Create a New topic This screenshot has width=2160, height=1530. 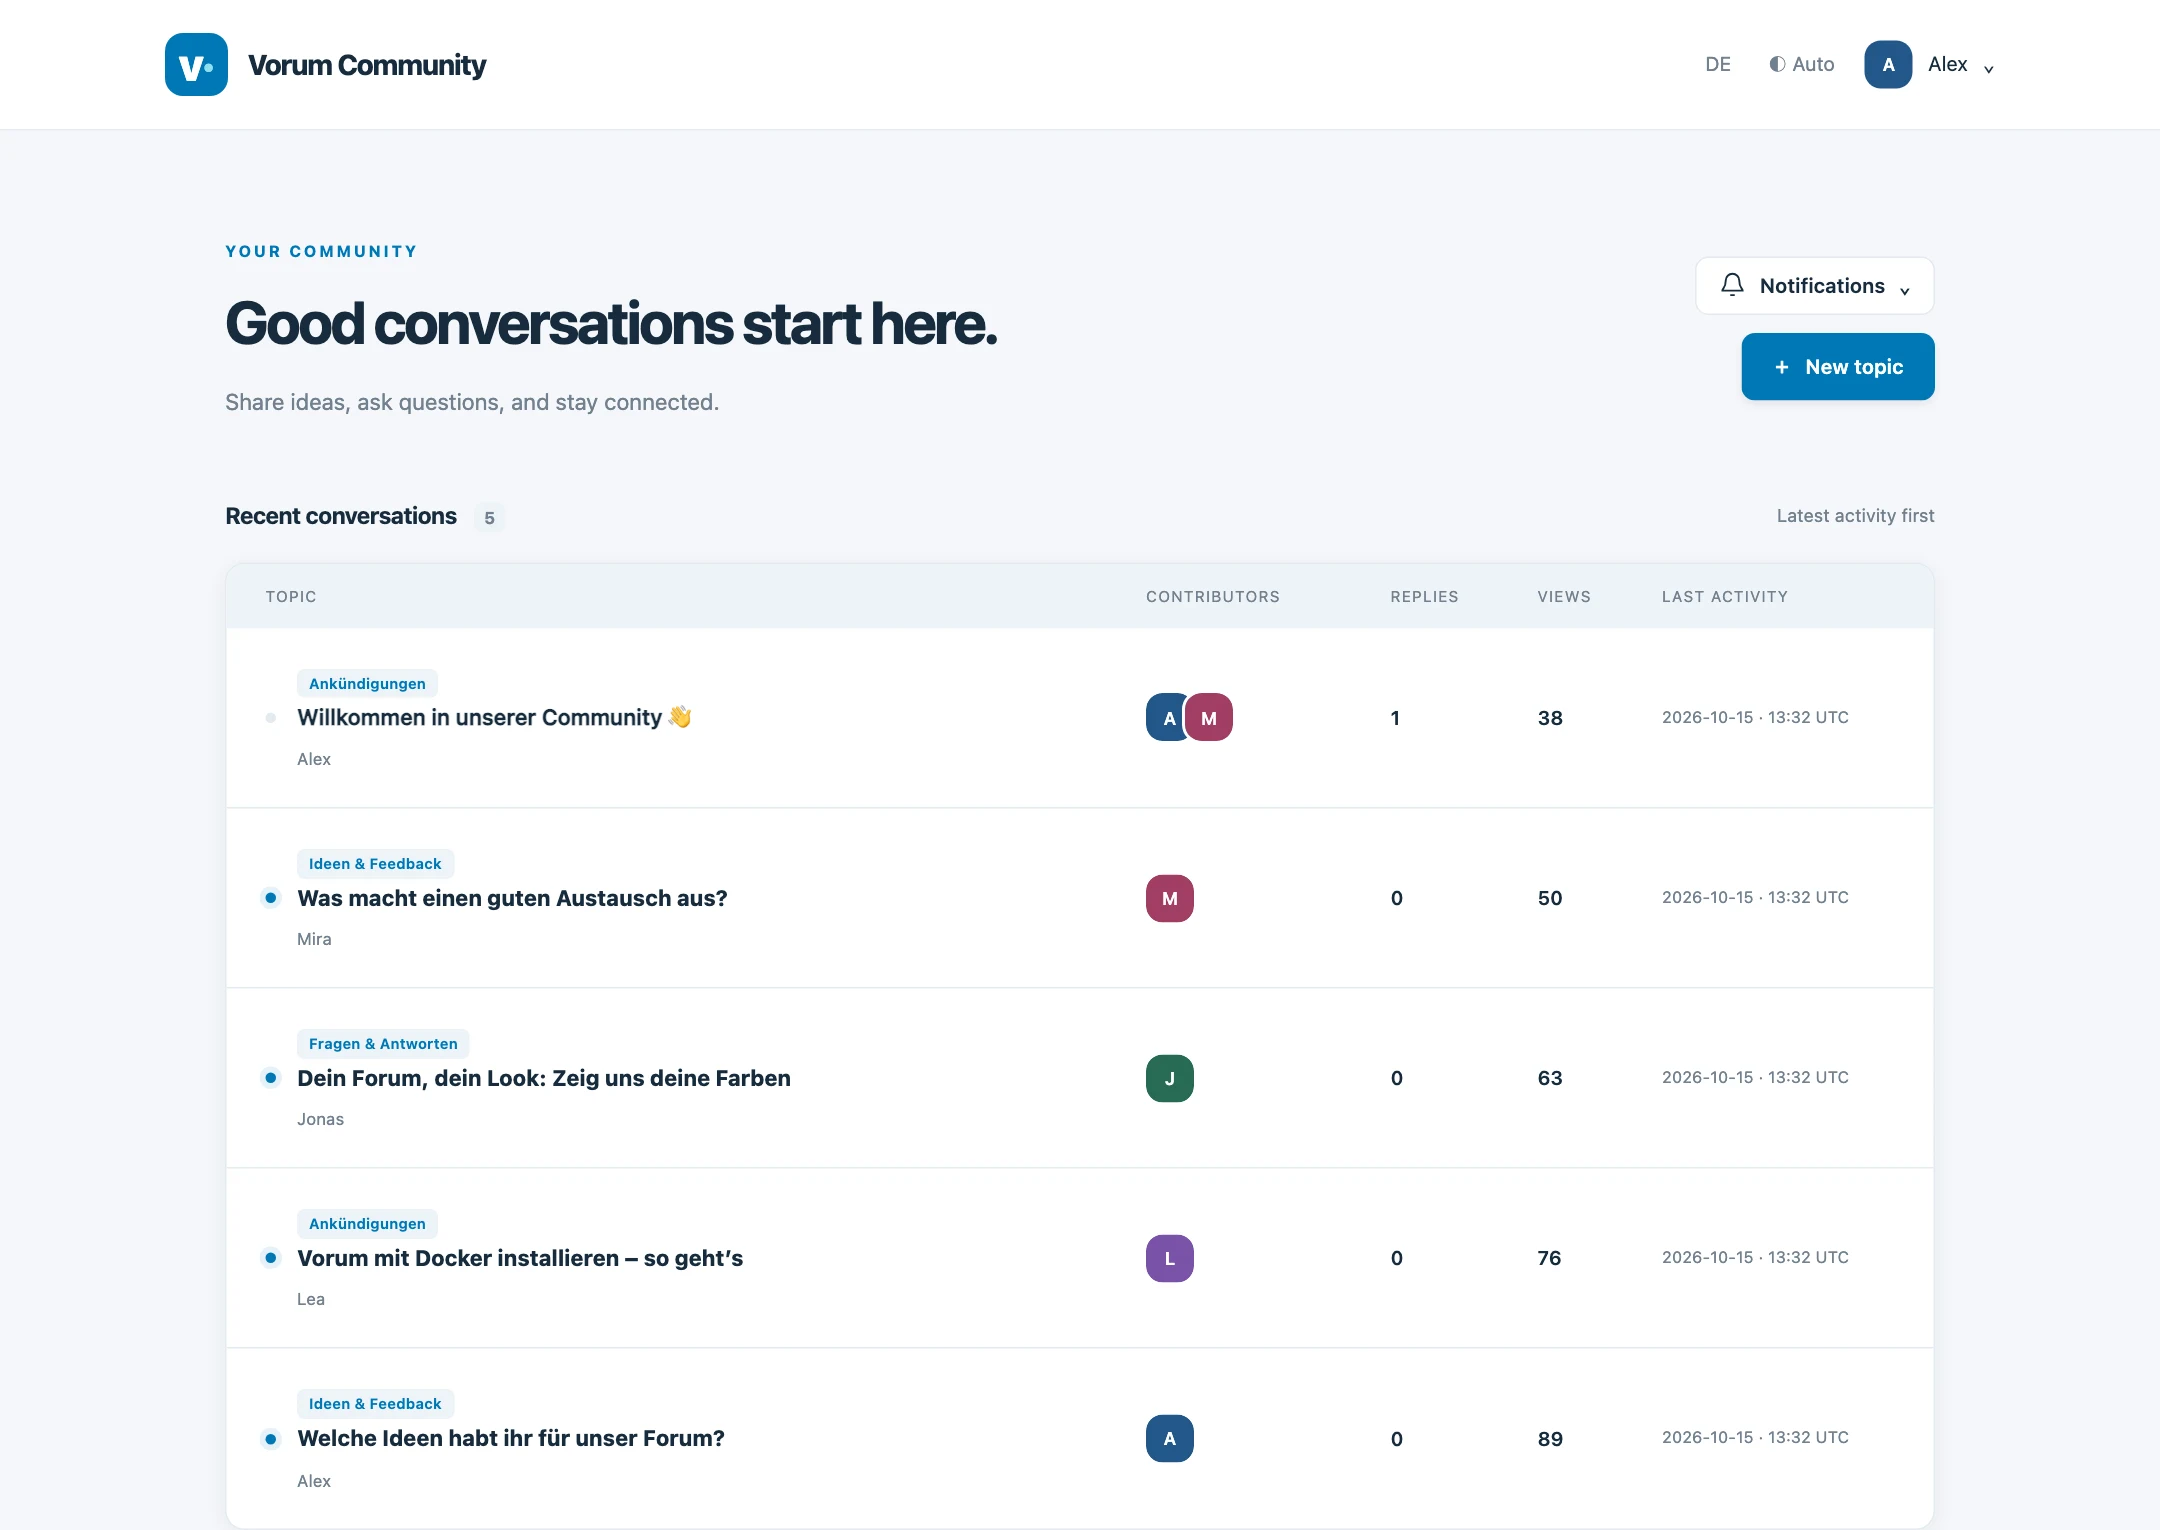click(1838, 367)
